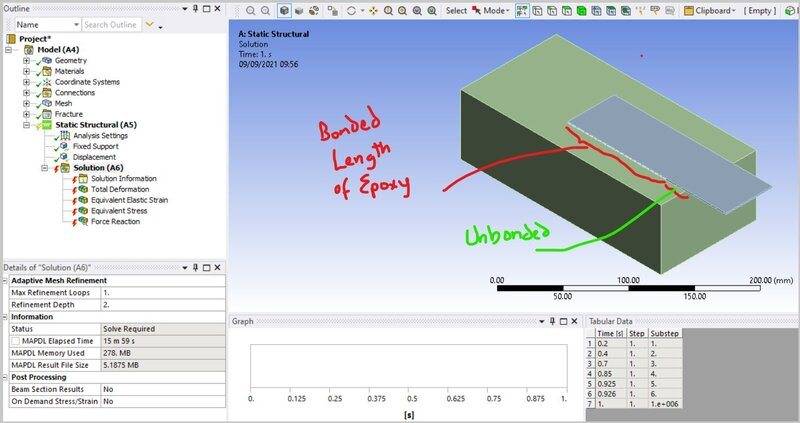Expand the Materials tree node

point(26,71)
